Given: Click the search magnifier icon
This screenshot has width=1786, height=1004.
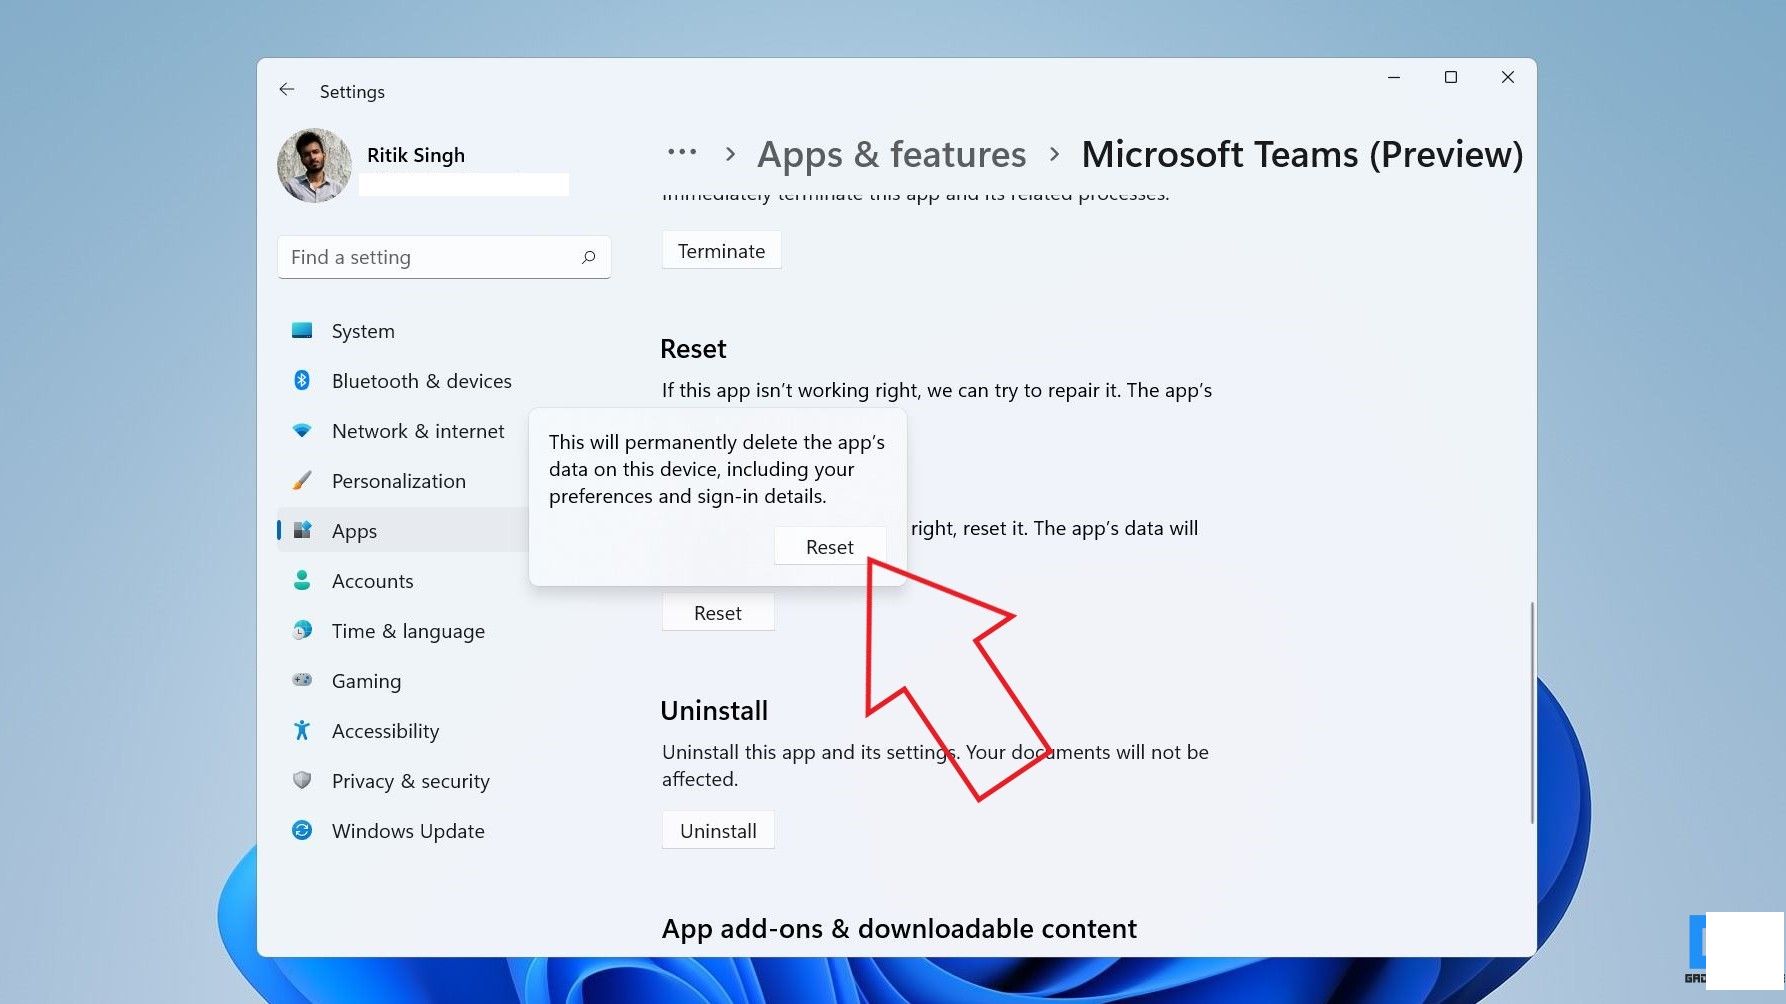Looking at the screenshot, I should click(589, 257).
